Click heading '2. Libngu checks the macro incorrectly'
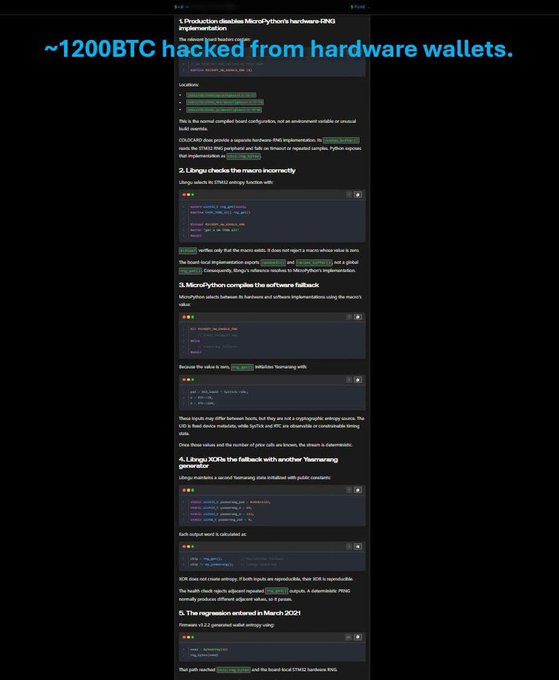Viewport: 559px width, 680px height. 237,170
